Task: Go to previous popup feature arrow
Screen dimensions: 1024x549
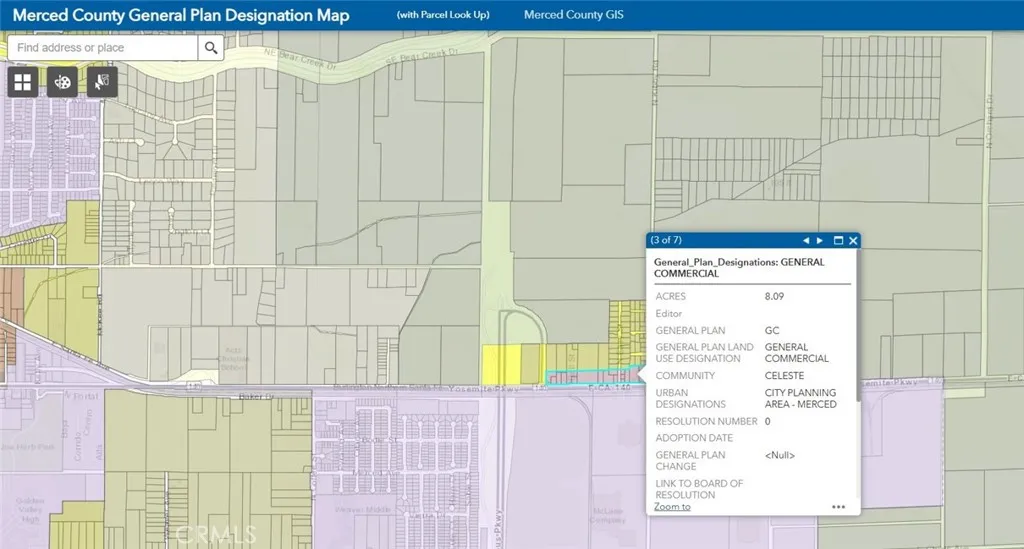Action: [806, 240]
